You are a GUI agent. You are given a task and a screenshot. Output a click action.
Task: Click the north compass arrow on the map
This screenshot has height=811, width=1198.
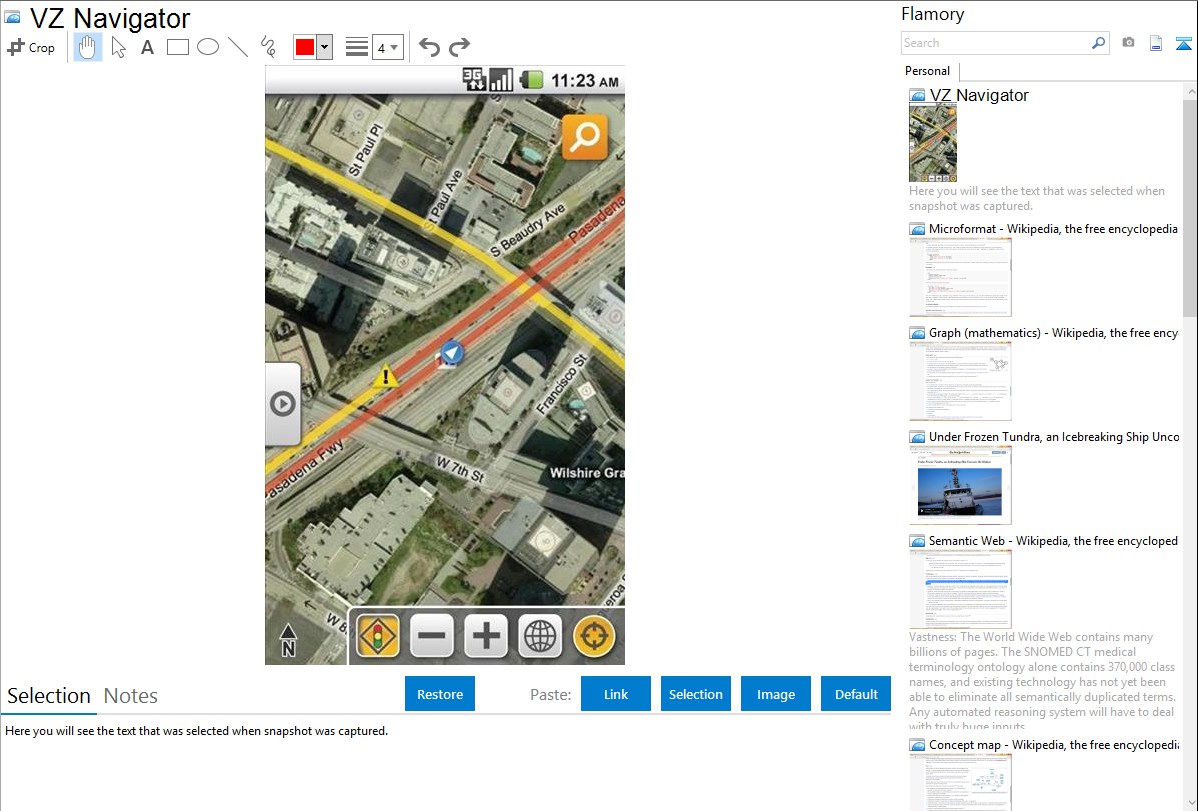tap(288, 641)
